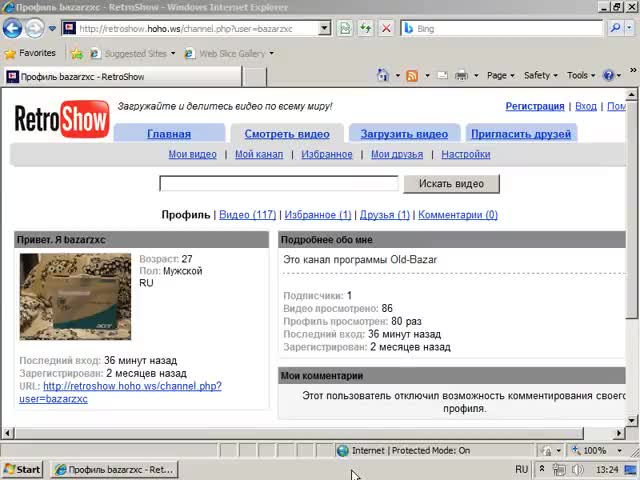Switch to the Главная tab
640x480 pixels.
click(169, 134)
